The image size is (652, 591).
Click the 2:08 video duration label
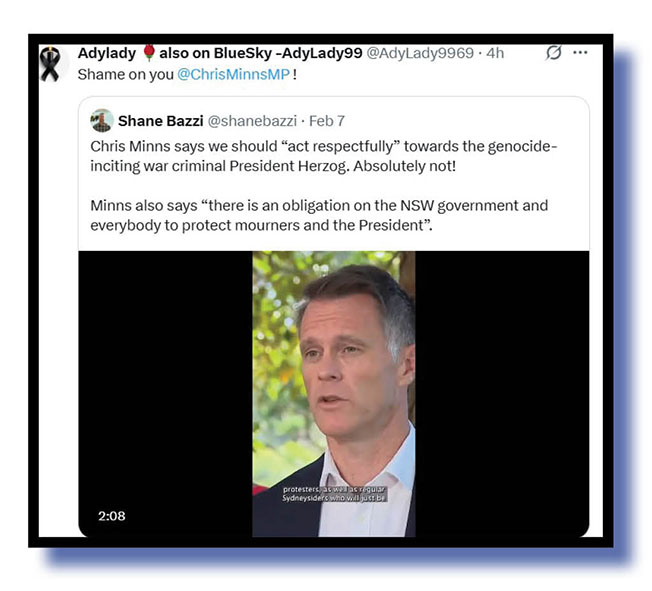click(111, 516)
